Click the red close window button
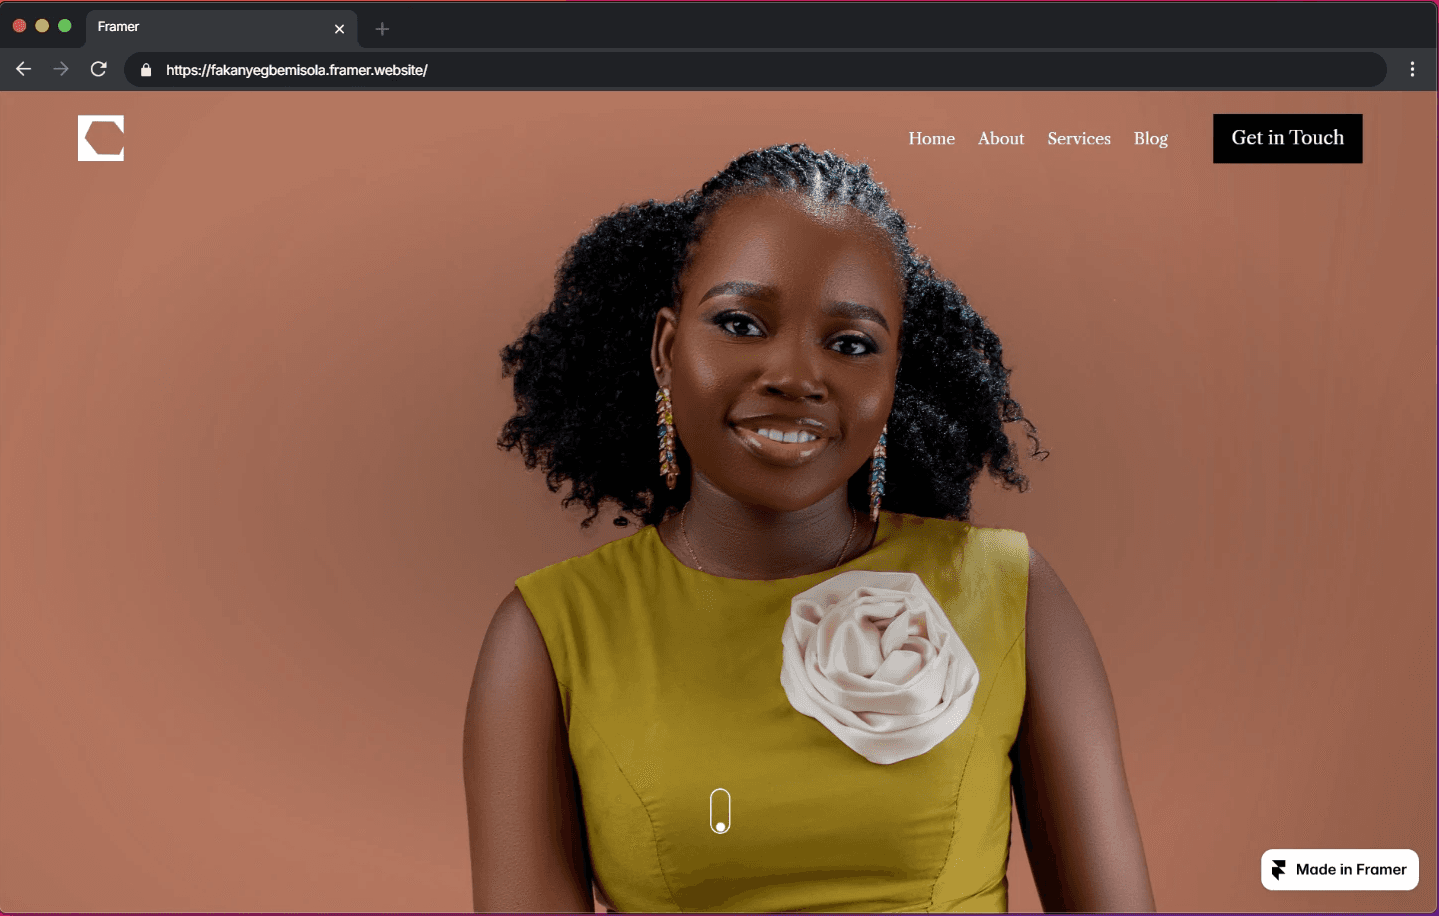Screen dimensions: 1439x916 [x=19, y=26]
